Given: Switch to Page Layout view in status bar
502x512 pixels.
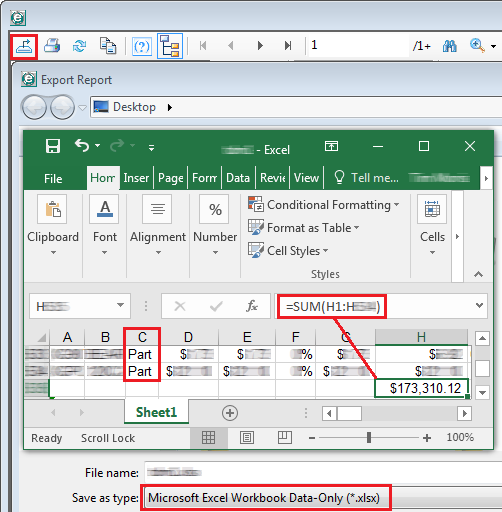Looking at the screenshot, I should point(247,437).
